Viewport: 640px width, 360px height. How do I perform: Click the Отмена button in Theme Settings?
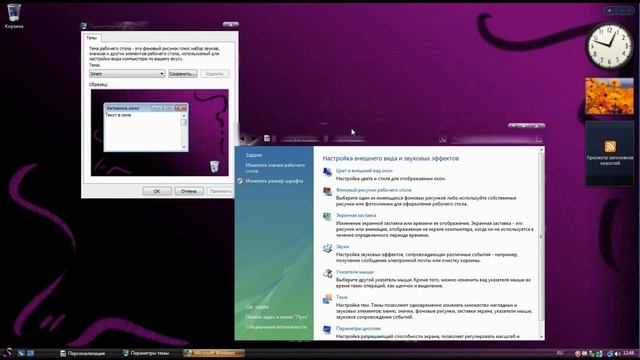click(x=189, y=191)
